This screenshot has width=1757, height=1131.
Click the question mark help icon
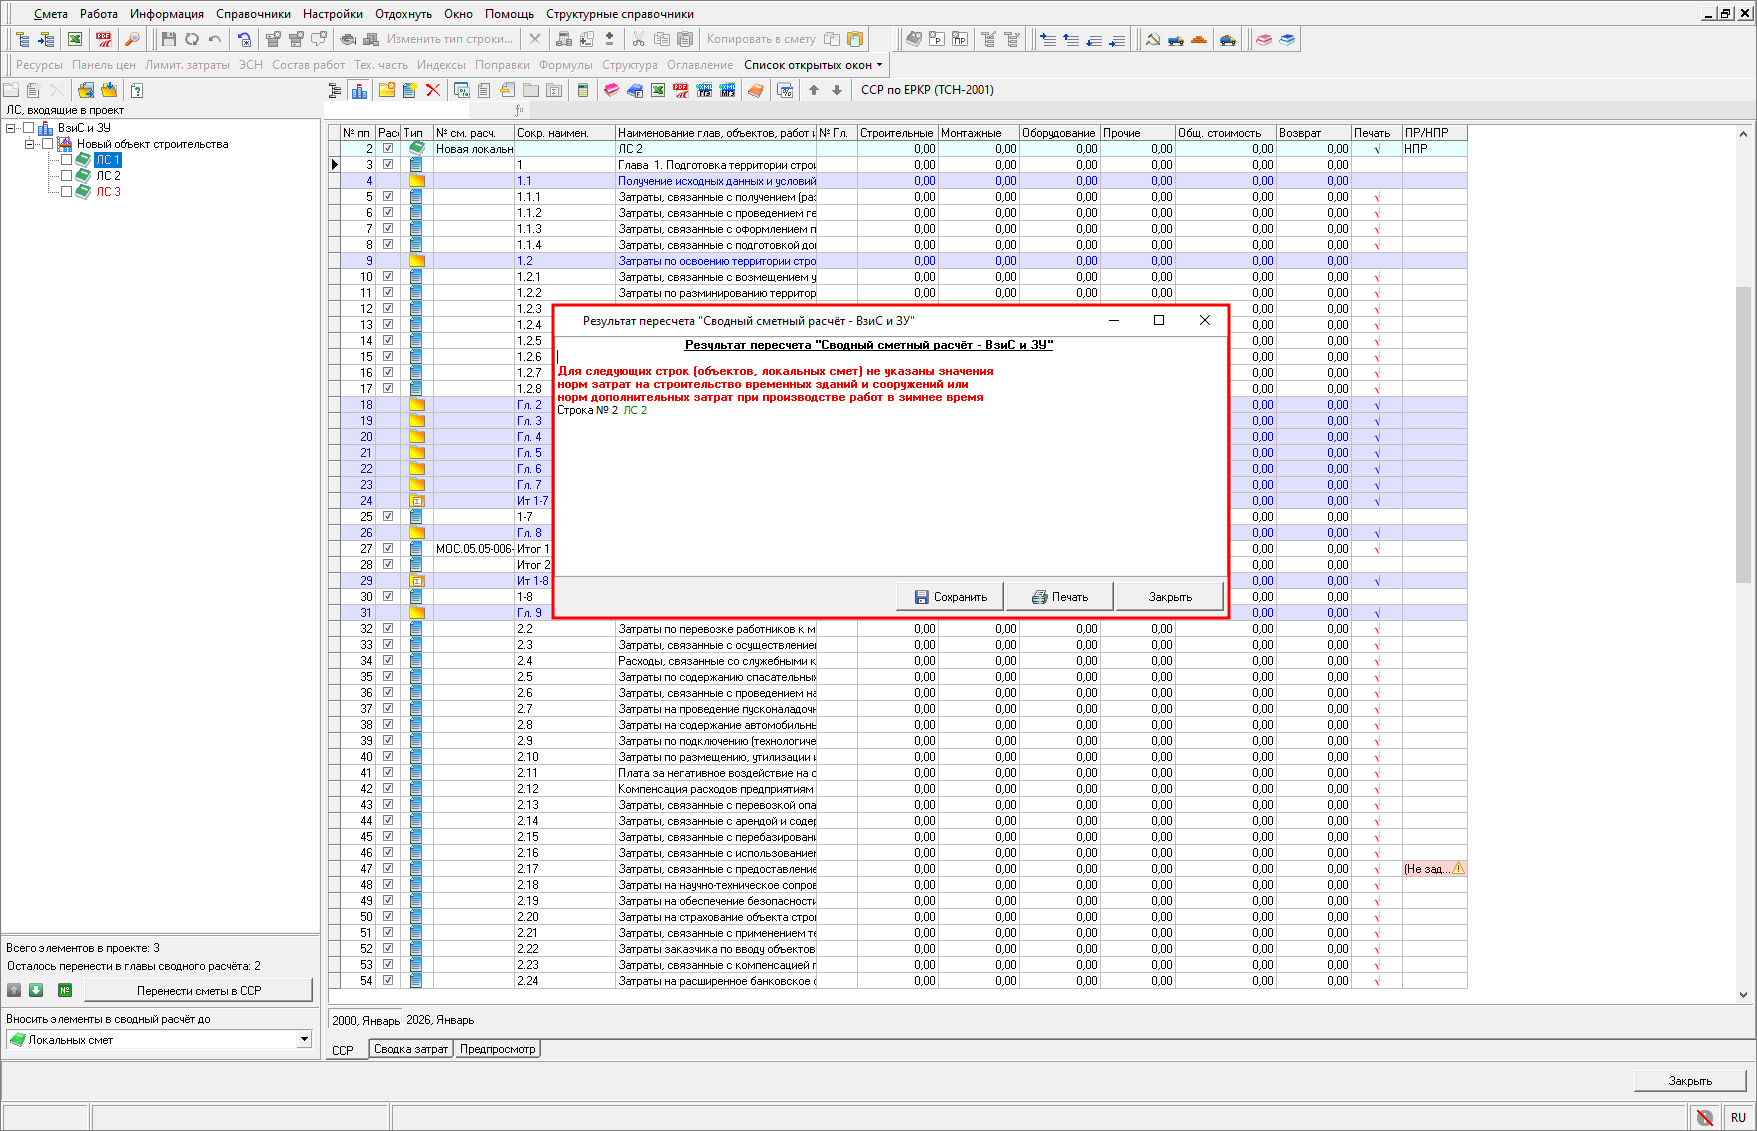137,90
